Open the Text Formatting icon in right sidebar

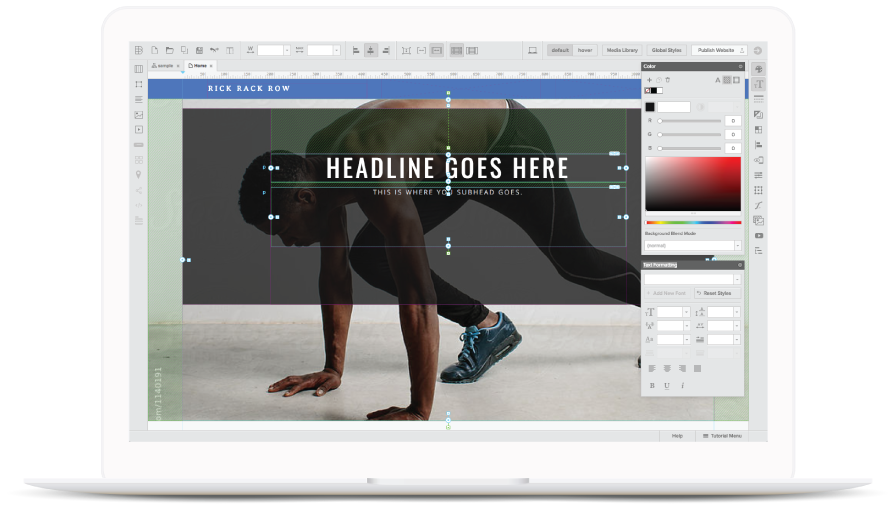click(758, 84)
